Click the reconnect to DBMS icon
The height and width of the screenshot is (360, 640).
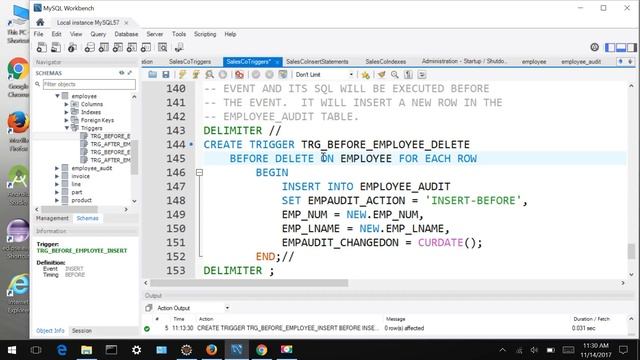[179, 48]
